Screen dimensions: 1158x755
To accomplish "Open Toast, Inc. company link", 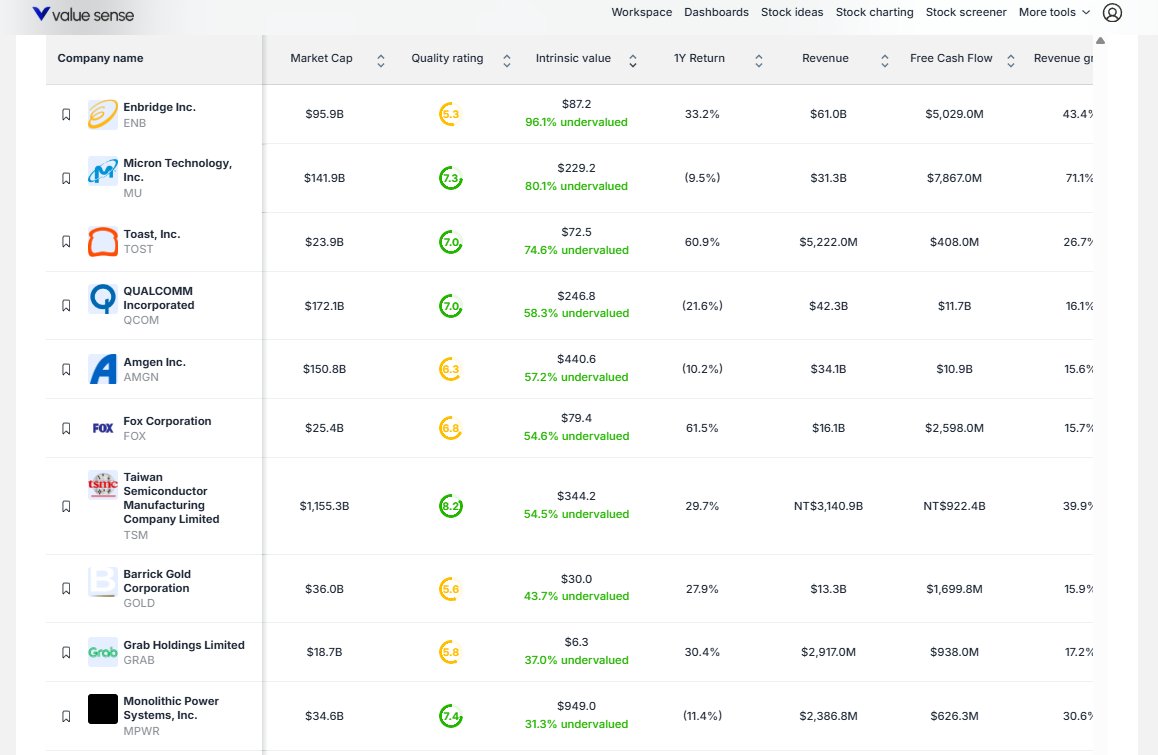I will 151,234.
